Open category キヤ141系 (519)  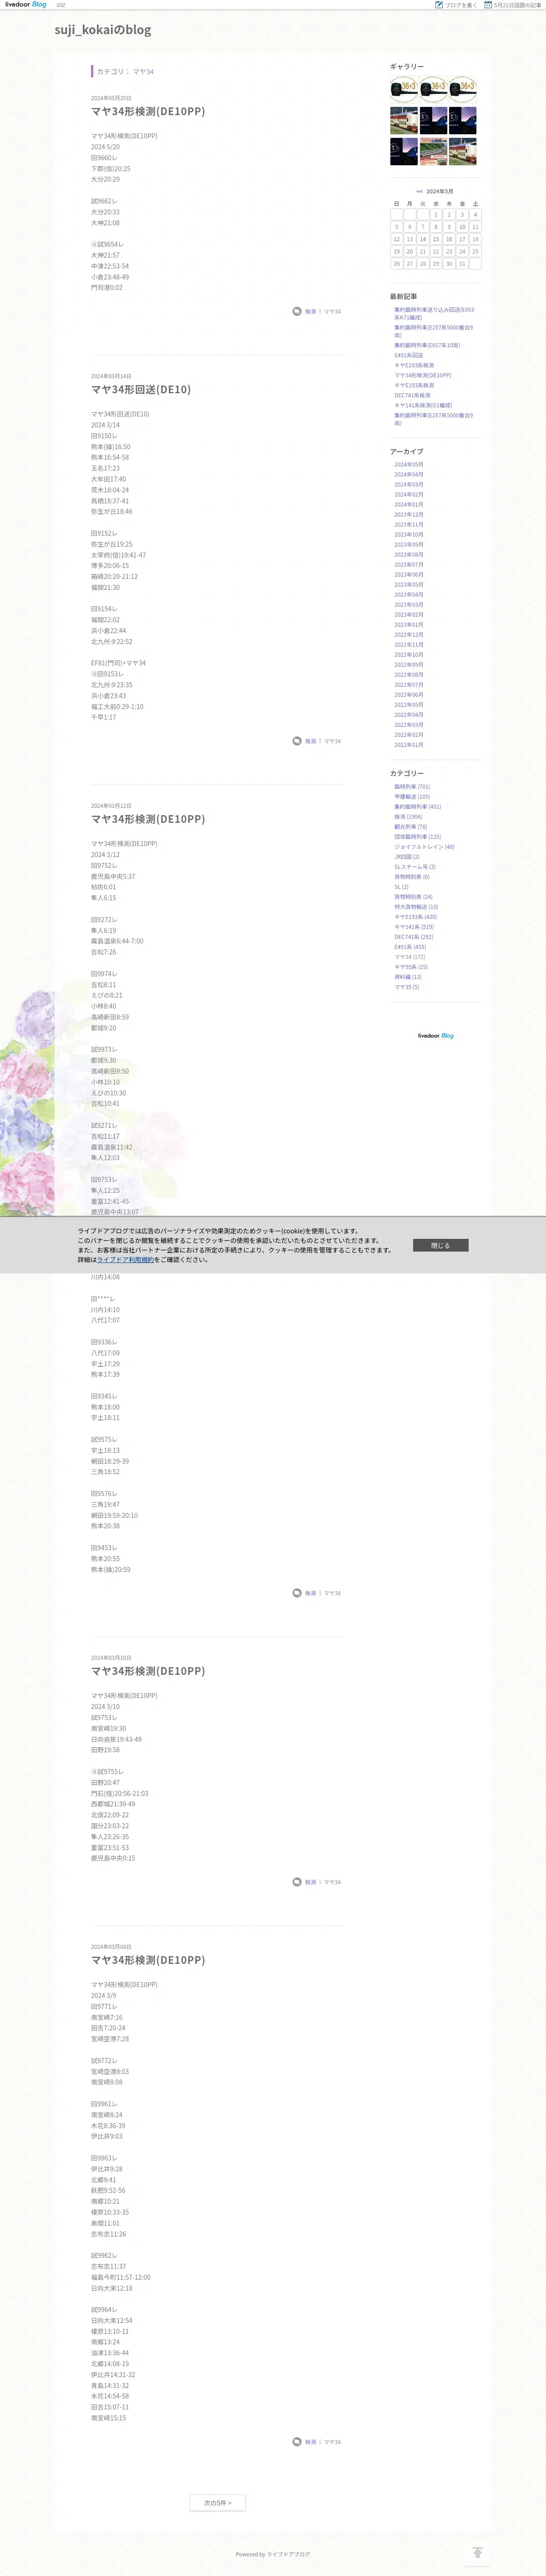click(x=414, y=927)
